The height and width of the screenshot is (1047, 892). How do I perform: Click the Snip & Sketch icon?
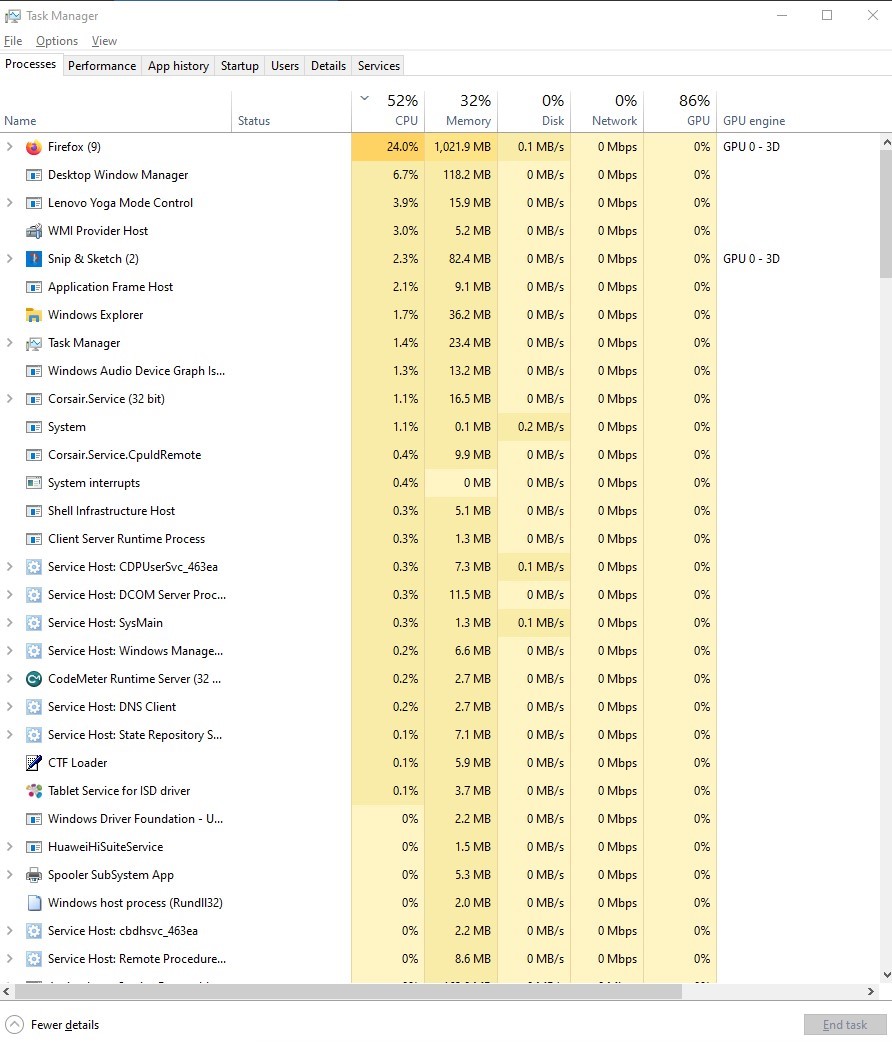click(33, 259)
